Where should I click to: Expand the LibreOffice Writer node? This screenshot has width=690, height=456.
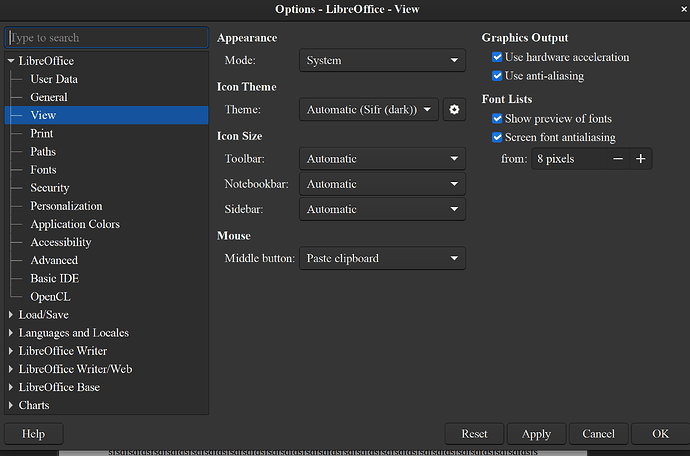(11, 351)
